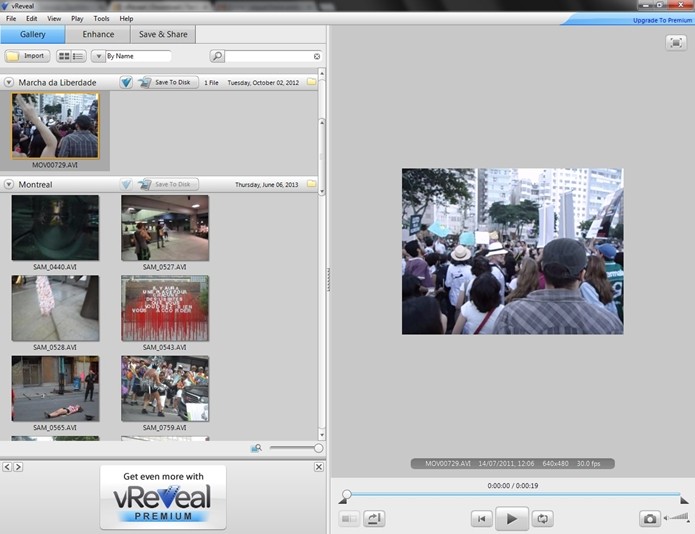Click the Import folder button

point(27,56)
